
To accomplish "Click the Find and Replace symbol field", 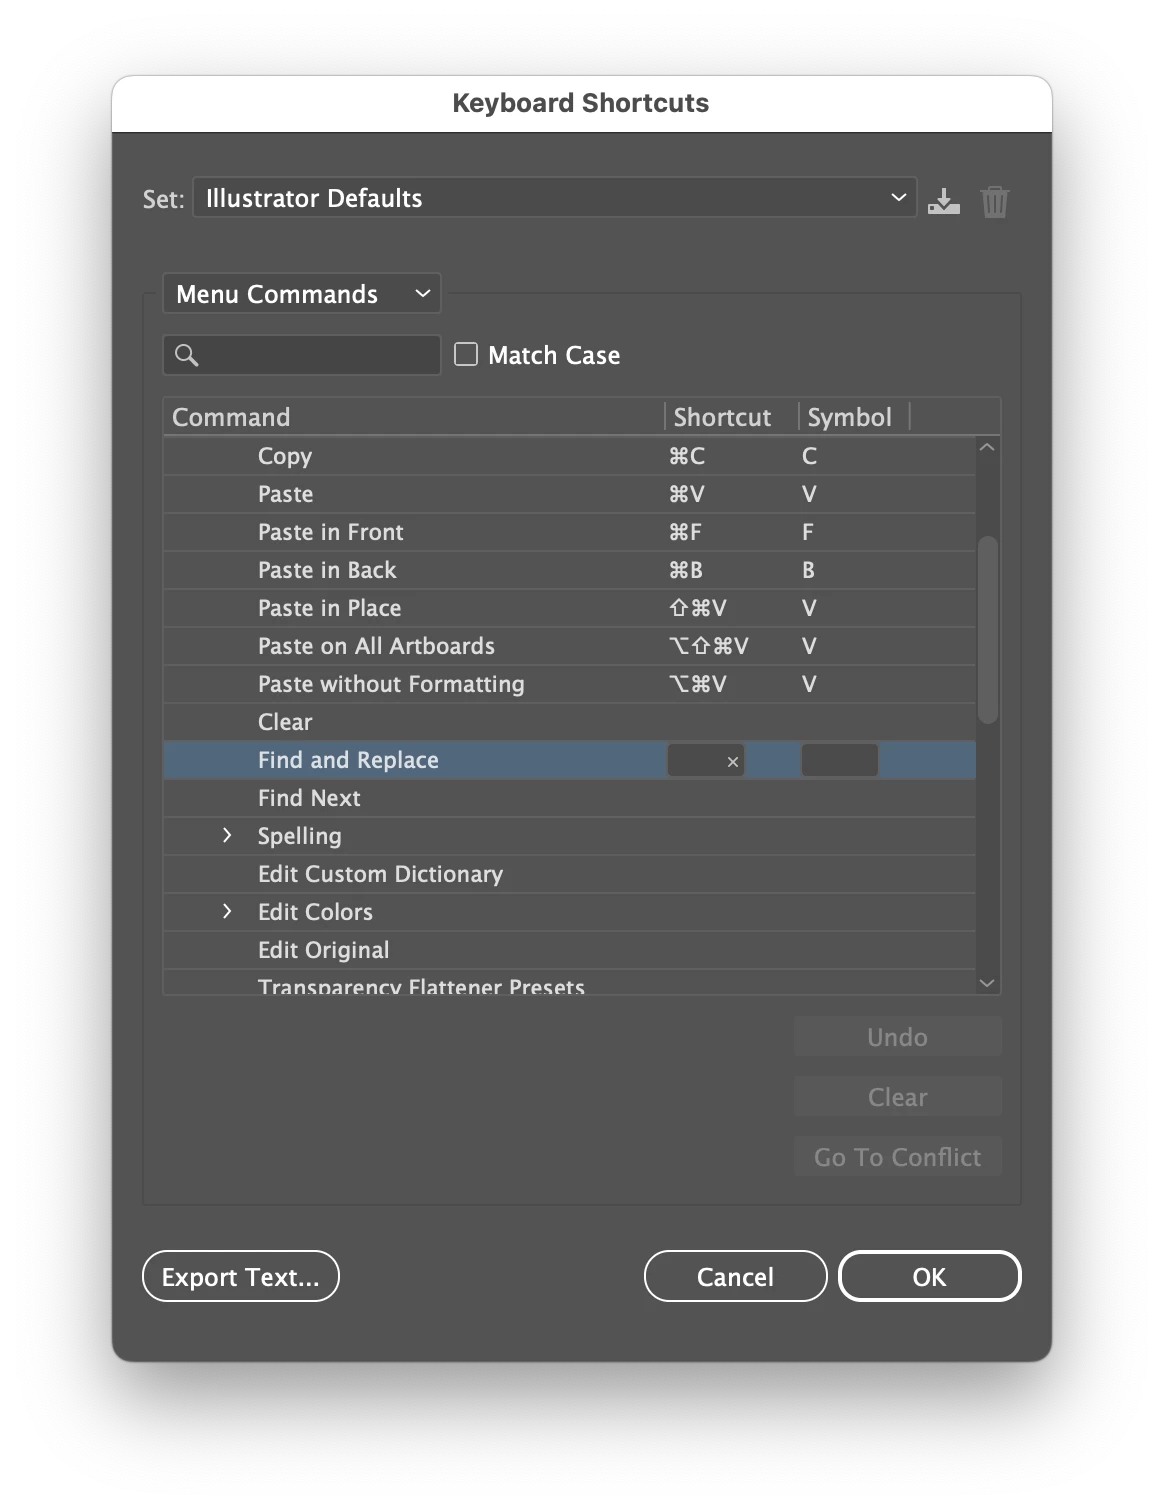I will 839,760.
